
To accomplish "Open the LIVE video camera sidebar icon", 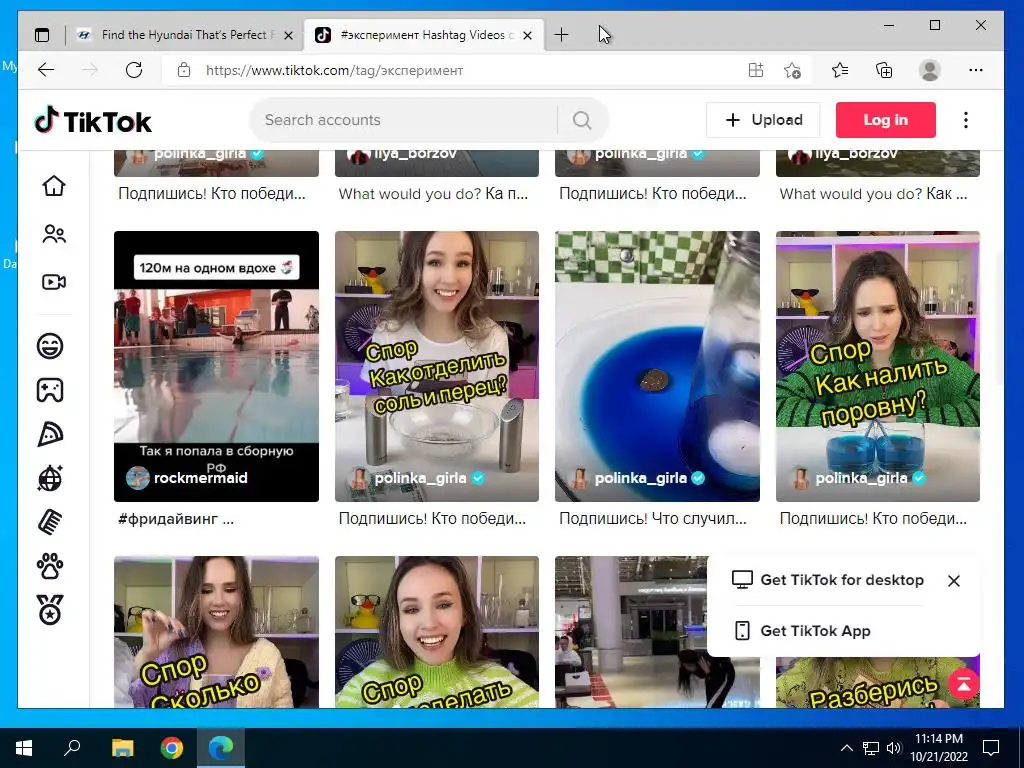I will 54,282.
